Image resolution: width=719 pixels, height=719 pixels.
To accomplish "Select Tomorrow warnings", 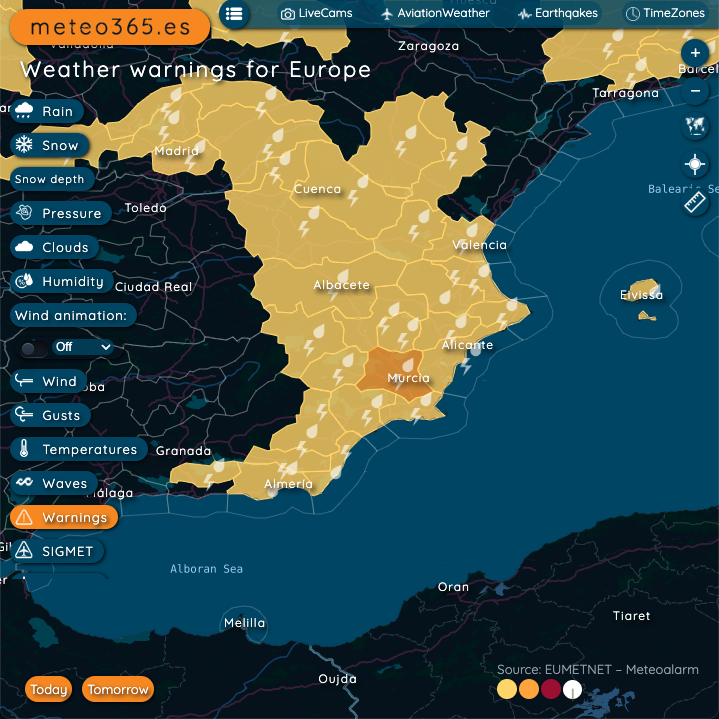I will [118, 689].
